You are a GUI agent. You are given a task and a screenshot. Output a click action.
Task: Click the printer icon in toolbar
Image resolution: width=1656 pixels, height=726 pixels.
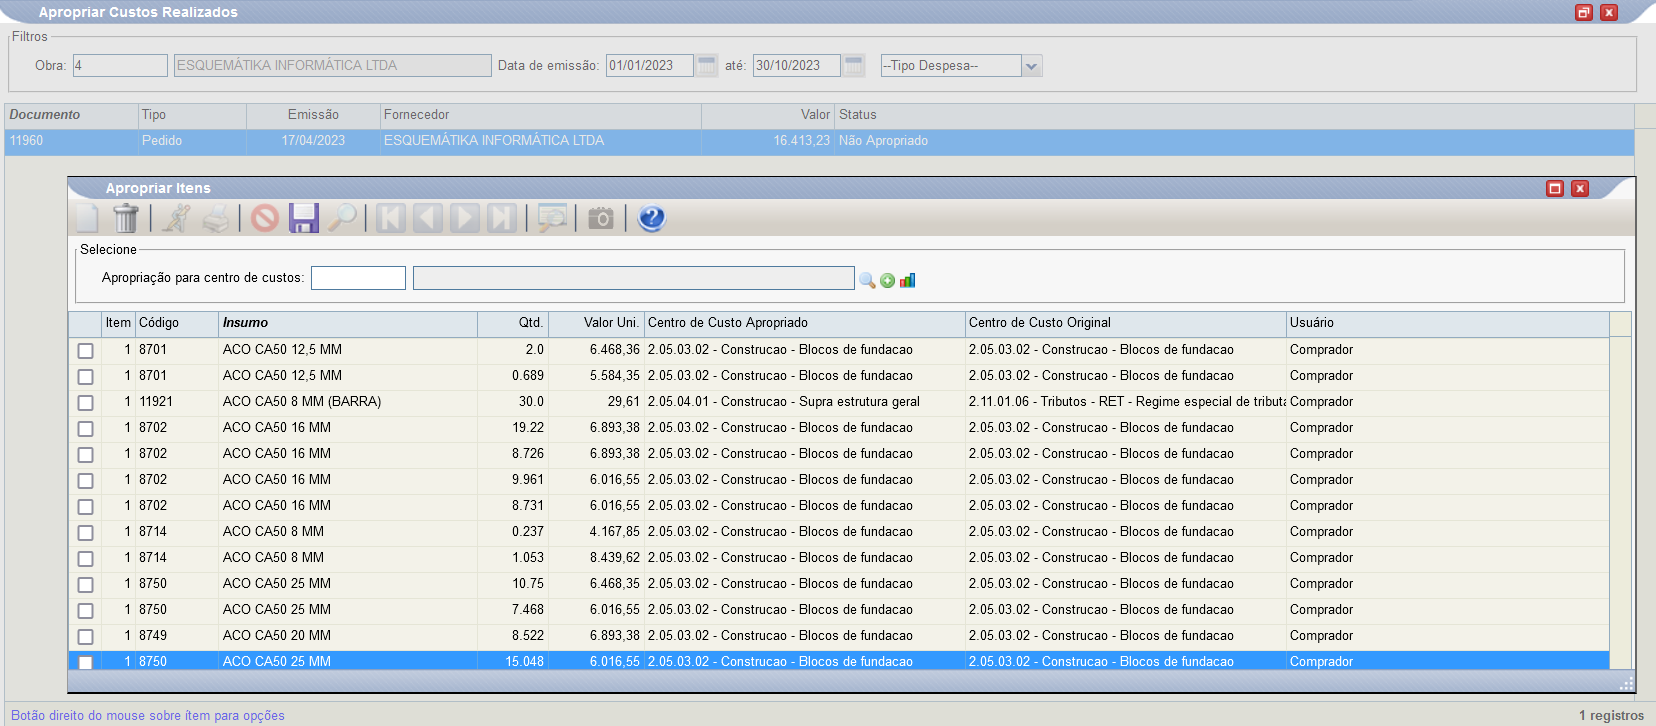(x=215, y=218)
